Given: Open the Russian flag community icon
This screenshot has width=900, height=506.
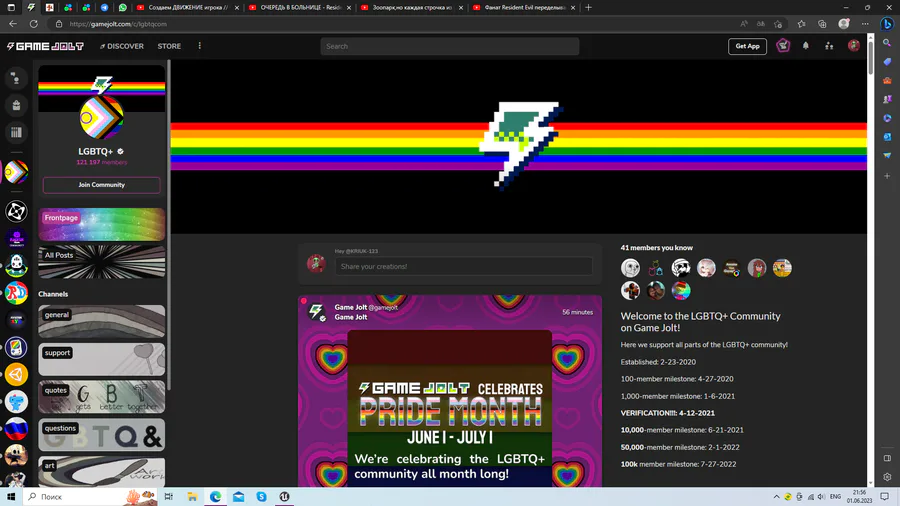Looking at the screenshot, I should click(x=16, y=429).
